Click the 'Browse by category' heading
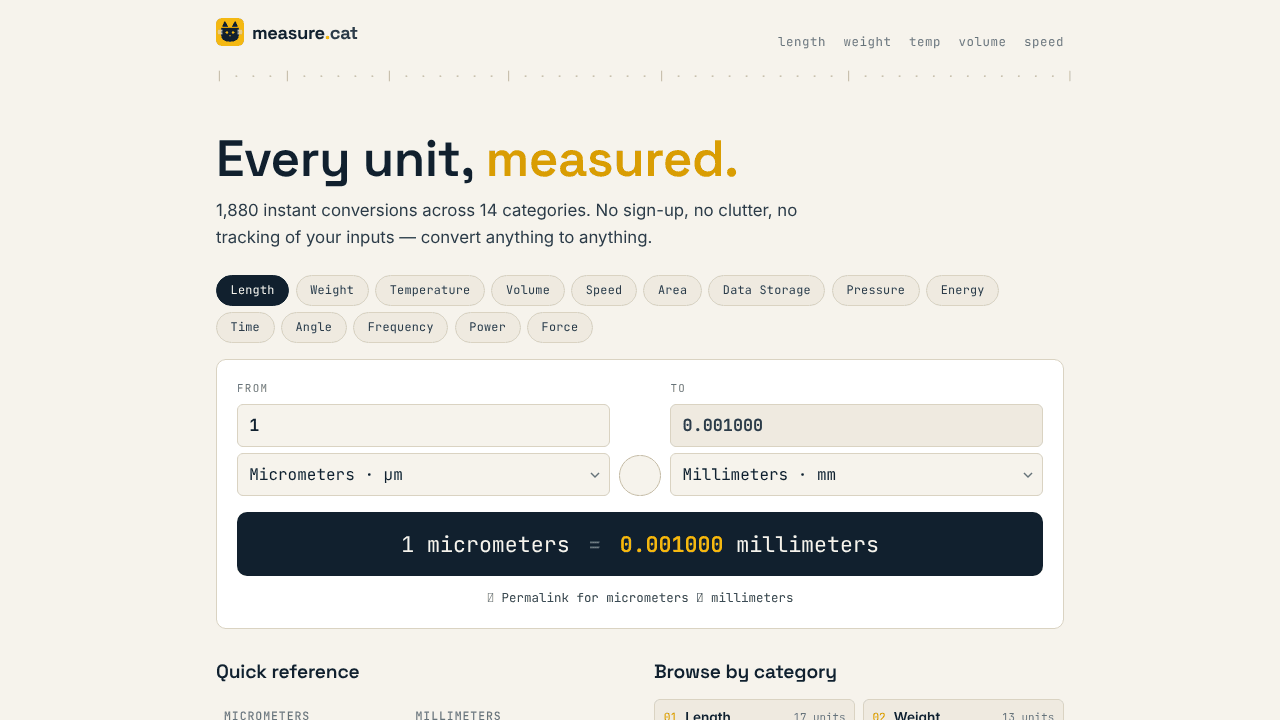Viewport: 1280px width, 720px height. 745,672
